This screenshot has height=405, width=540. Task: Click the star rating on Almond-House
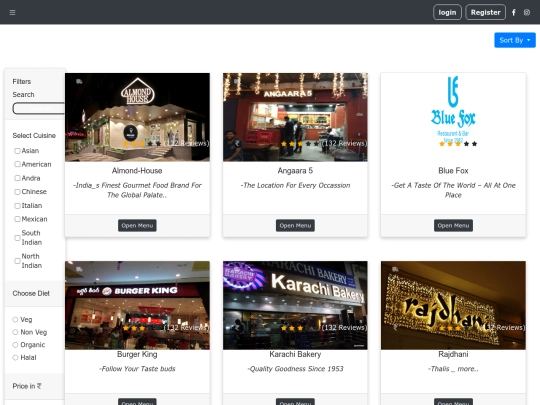point(142,144)
